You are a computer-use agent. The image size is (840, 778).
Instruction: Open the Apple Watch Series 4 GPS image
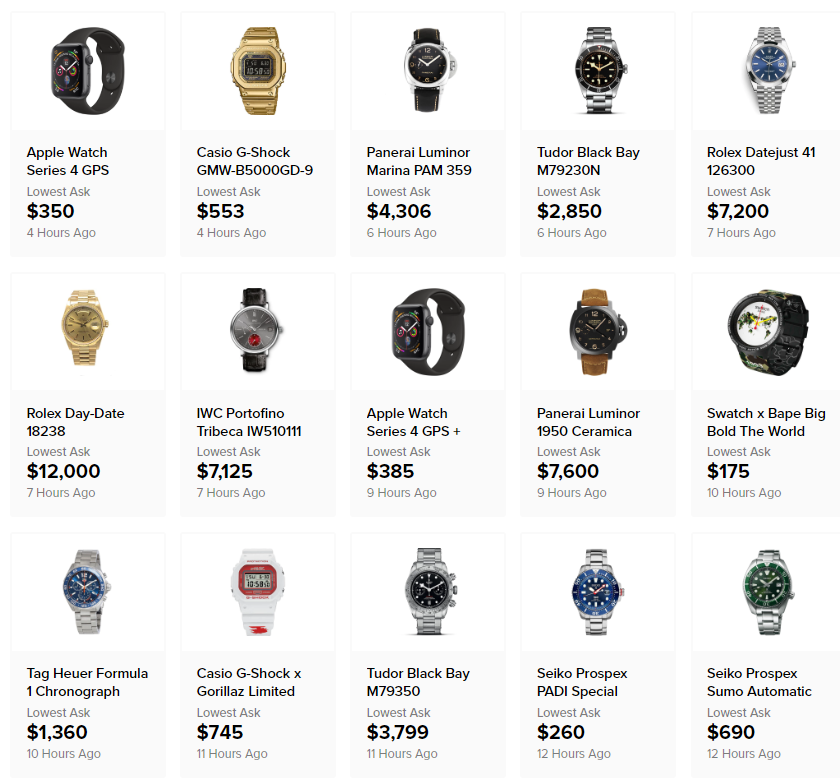pos(88,71)
